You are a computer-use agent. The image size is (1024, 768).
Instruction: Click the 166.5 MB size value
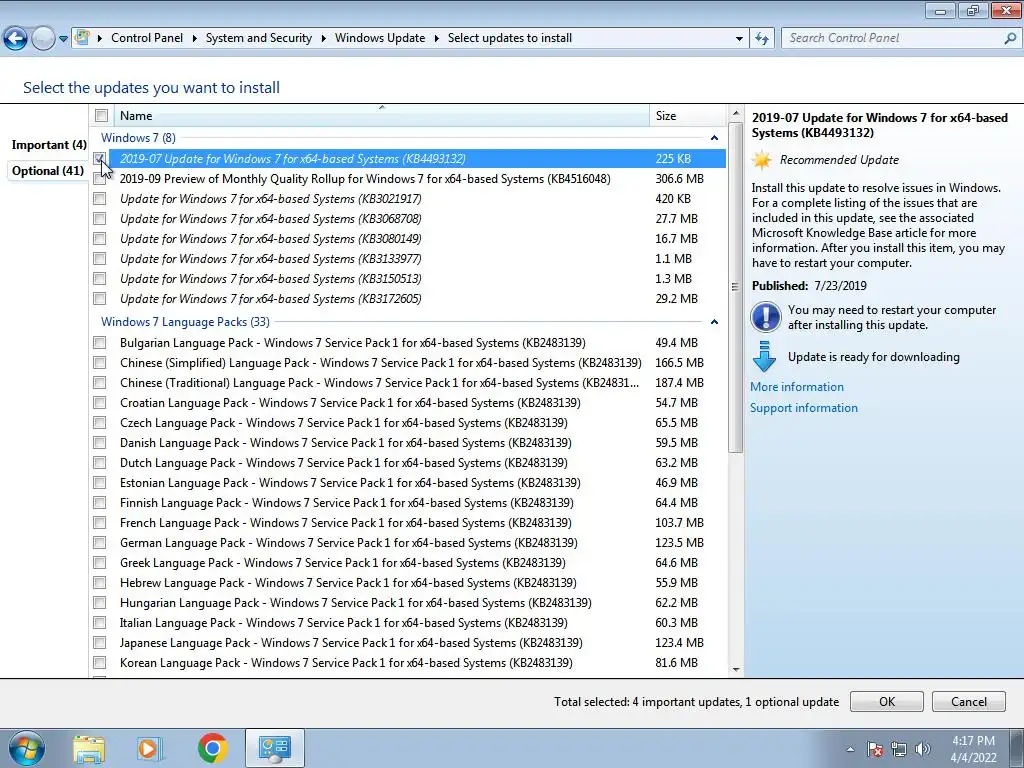(679, 363)
